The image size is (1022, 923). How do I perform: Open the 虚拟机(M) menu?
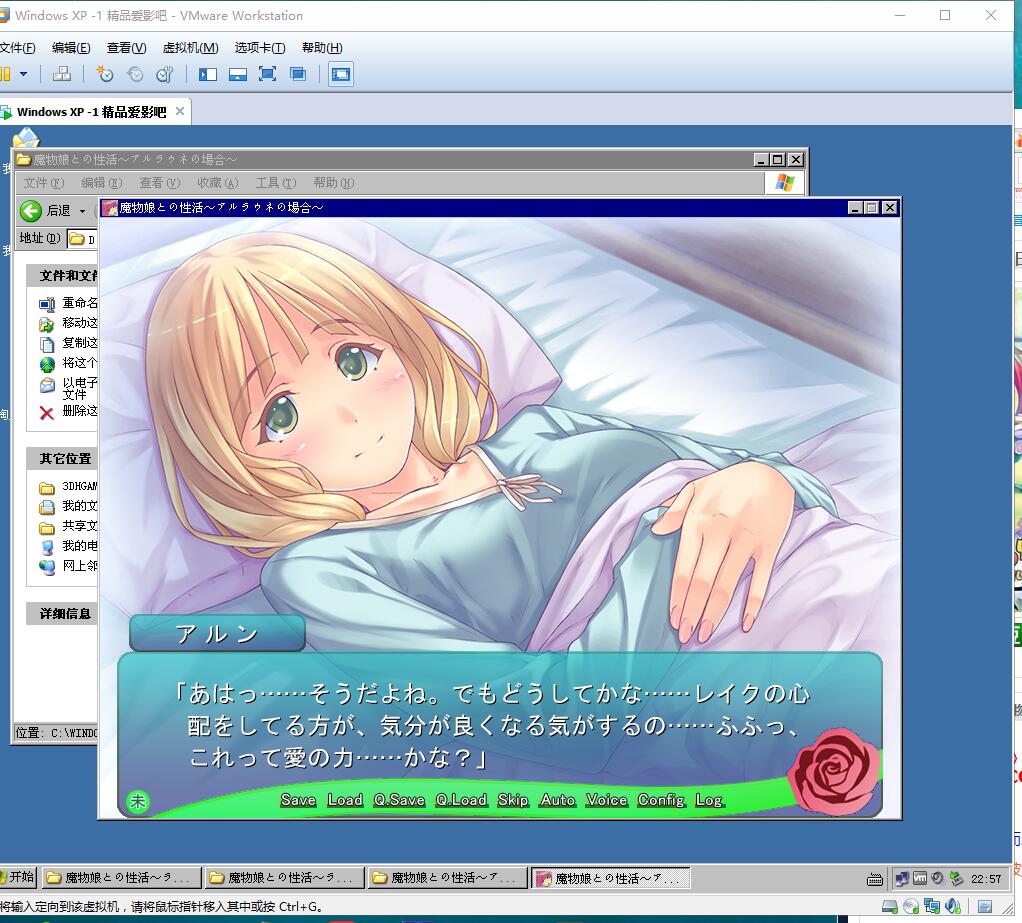190,48
